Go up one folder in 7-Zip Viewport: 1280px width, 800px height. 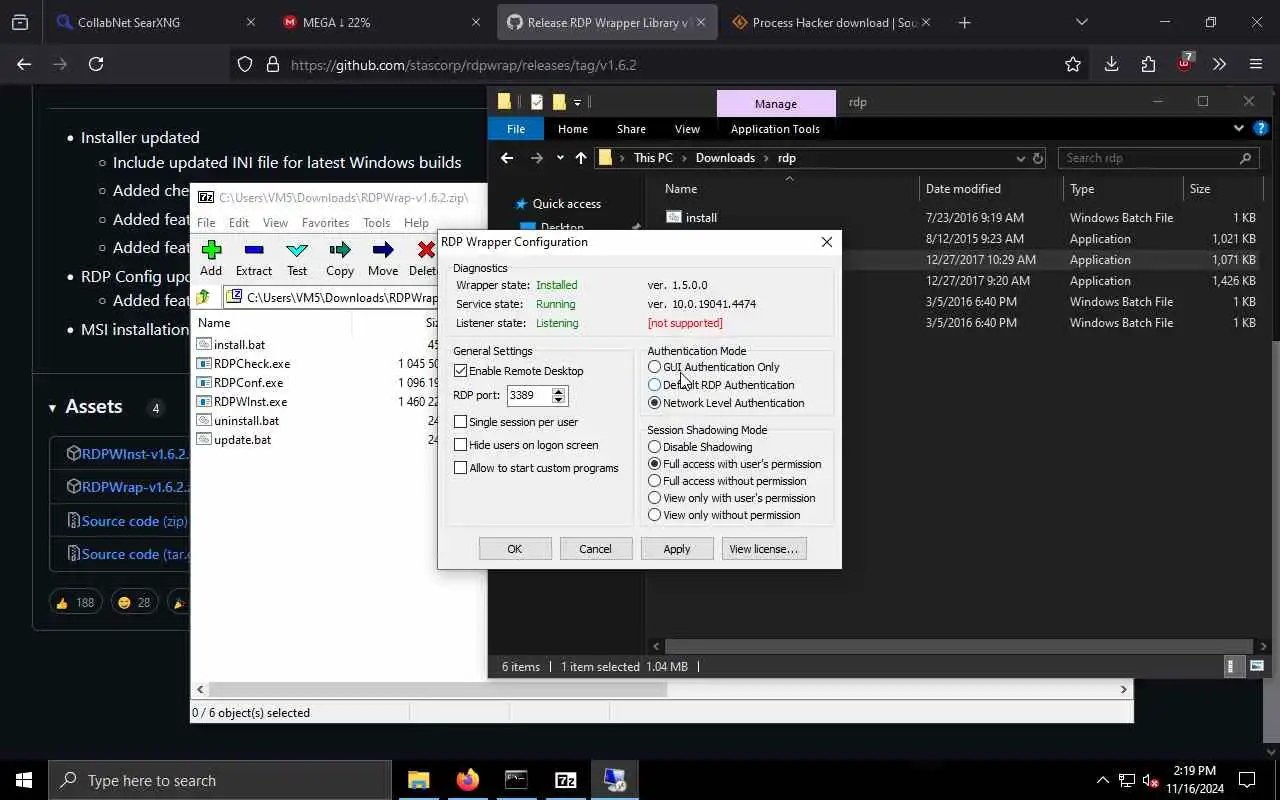pos(203,297)
